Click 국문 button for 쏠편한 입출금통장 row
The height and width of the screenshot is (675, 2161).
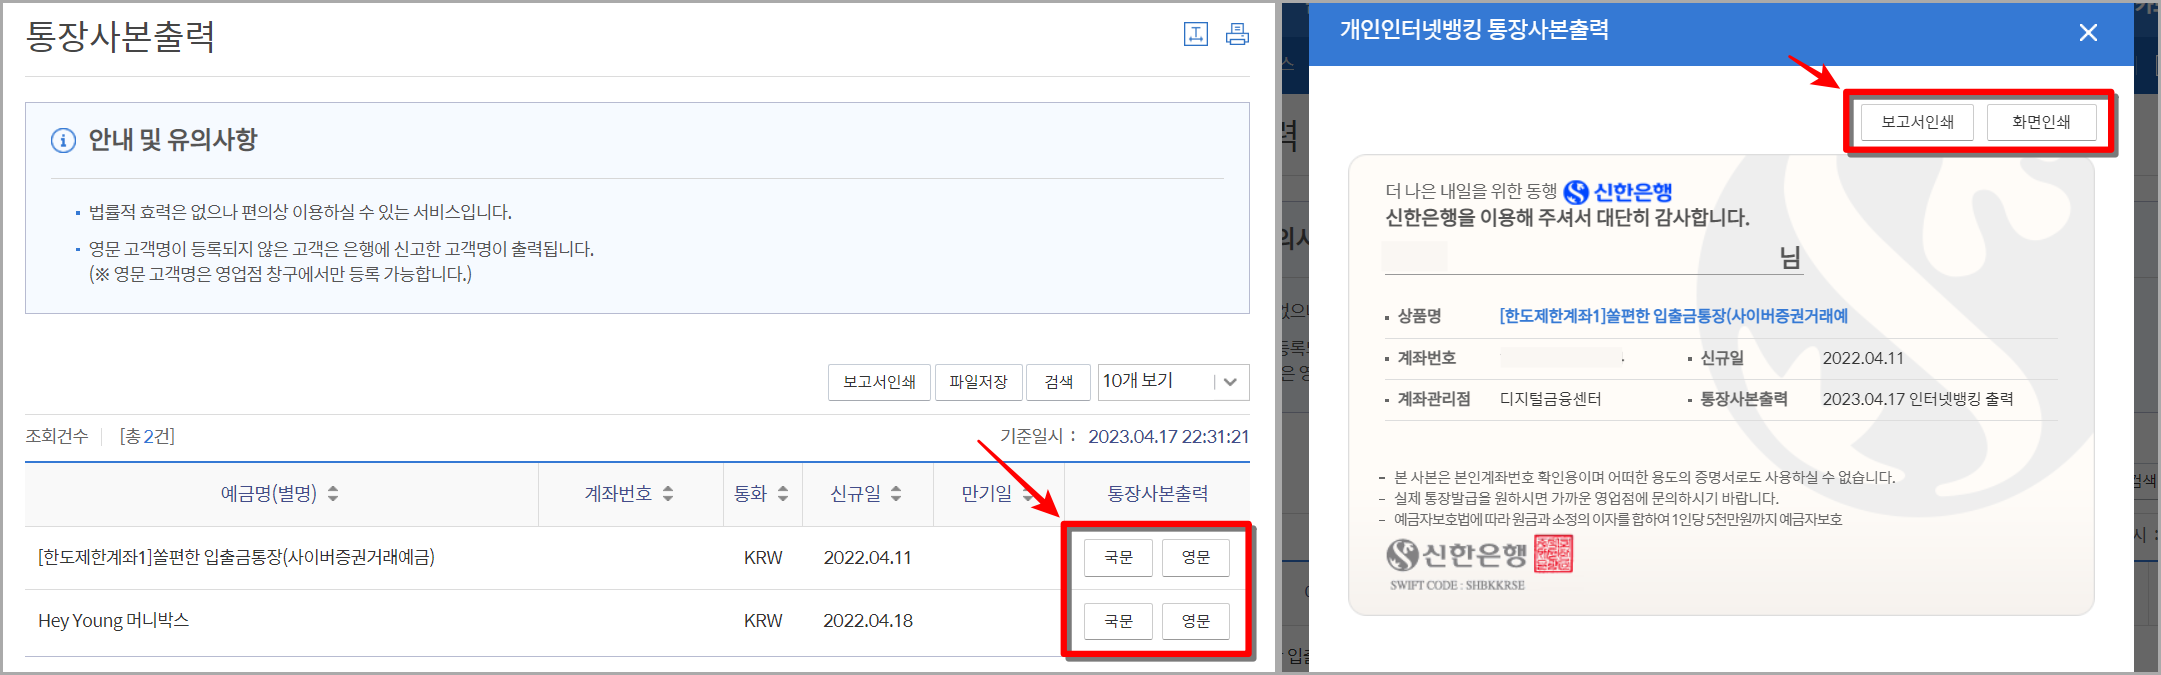click(x=1118, y=558)
